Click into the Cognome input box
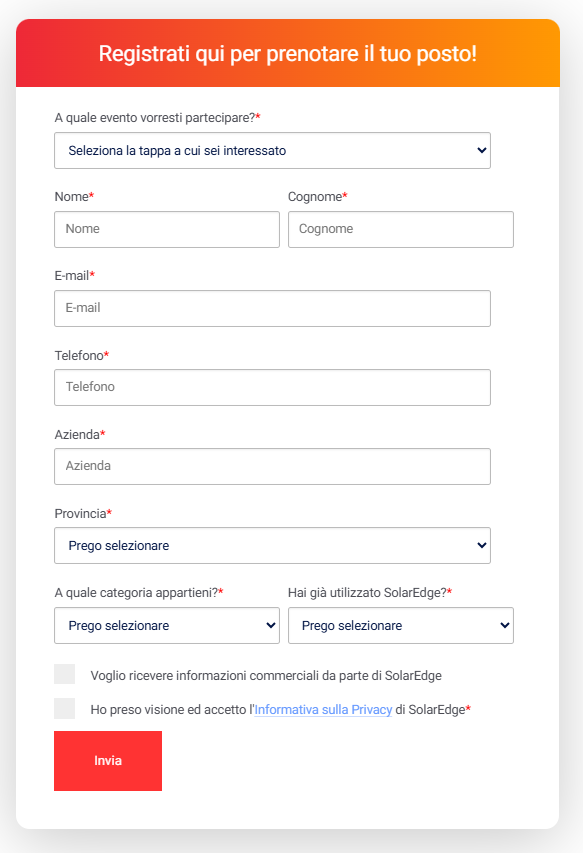This screenshot has width=583, height=853. pyautogui.click(x=401, y=230)
